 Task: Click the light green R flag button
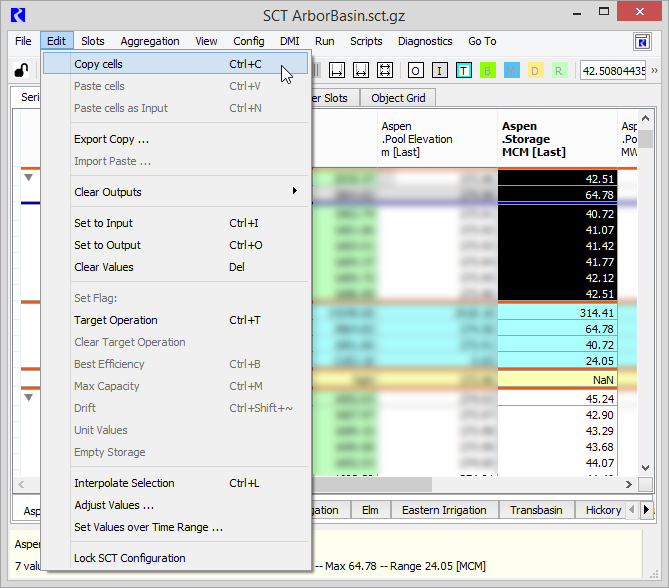[x=559, y=71]
